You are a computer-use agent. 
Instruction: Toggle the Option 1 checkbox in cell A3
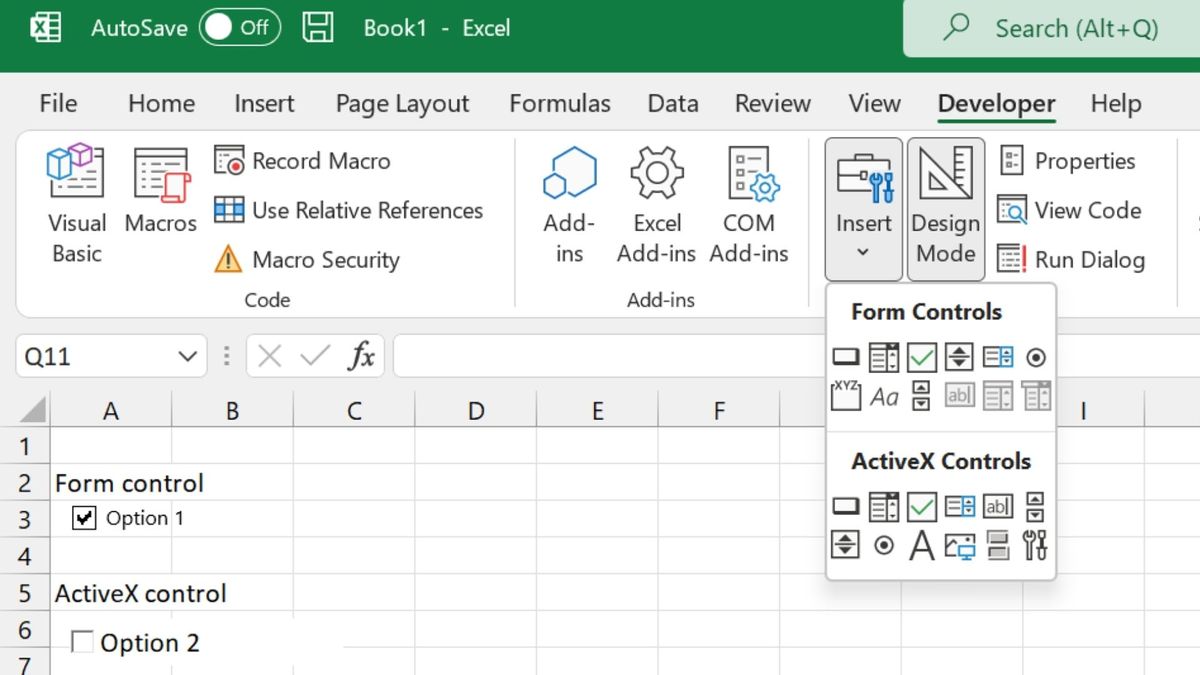tap(83, 518)
